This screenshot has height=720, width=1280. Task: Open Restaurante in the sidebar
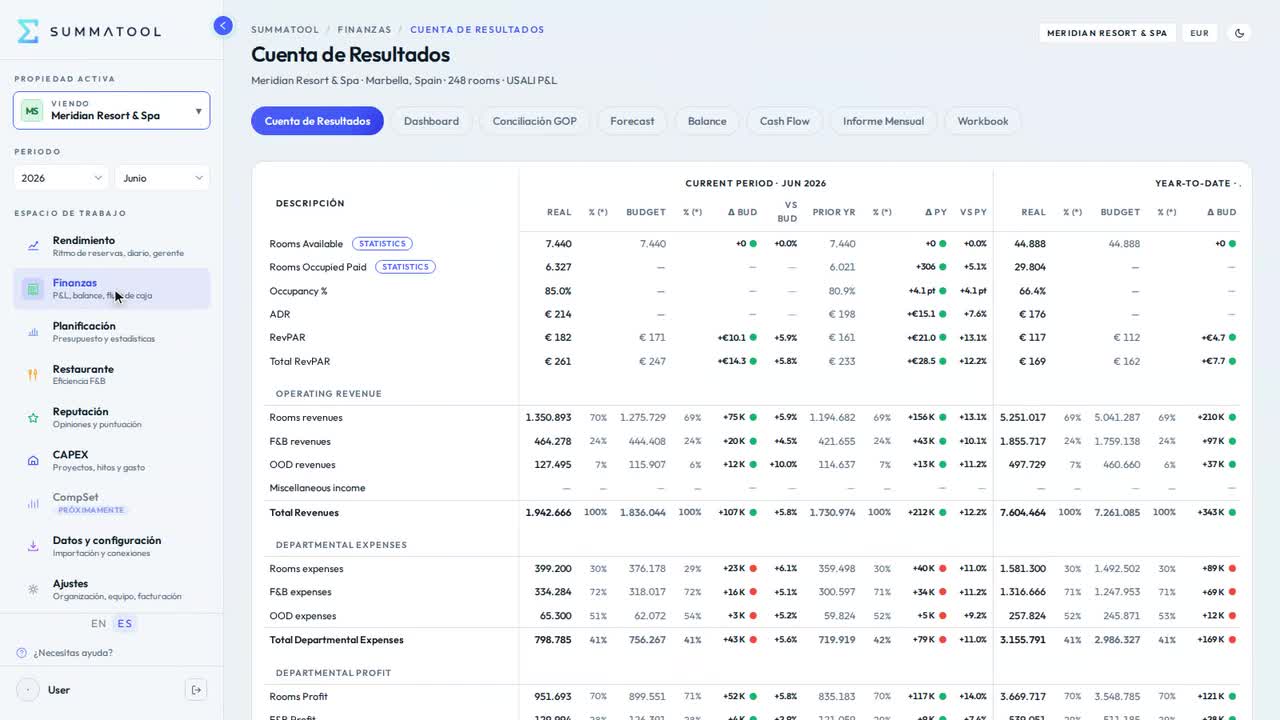pos(112,375)
